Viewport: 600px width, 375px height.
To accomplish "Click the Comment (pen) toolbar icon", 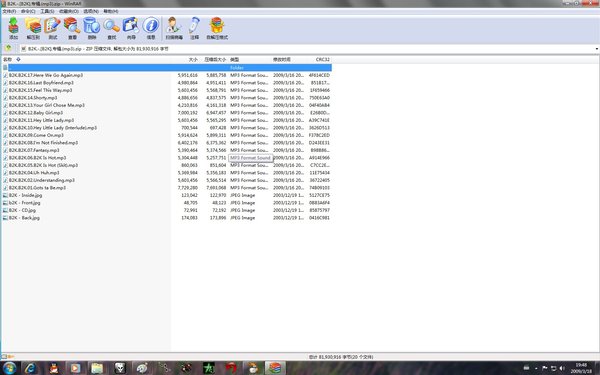I will (194, 29).
